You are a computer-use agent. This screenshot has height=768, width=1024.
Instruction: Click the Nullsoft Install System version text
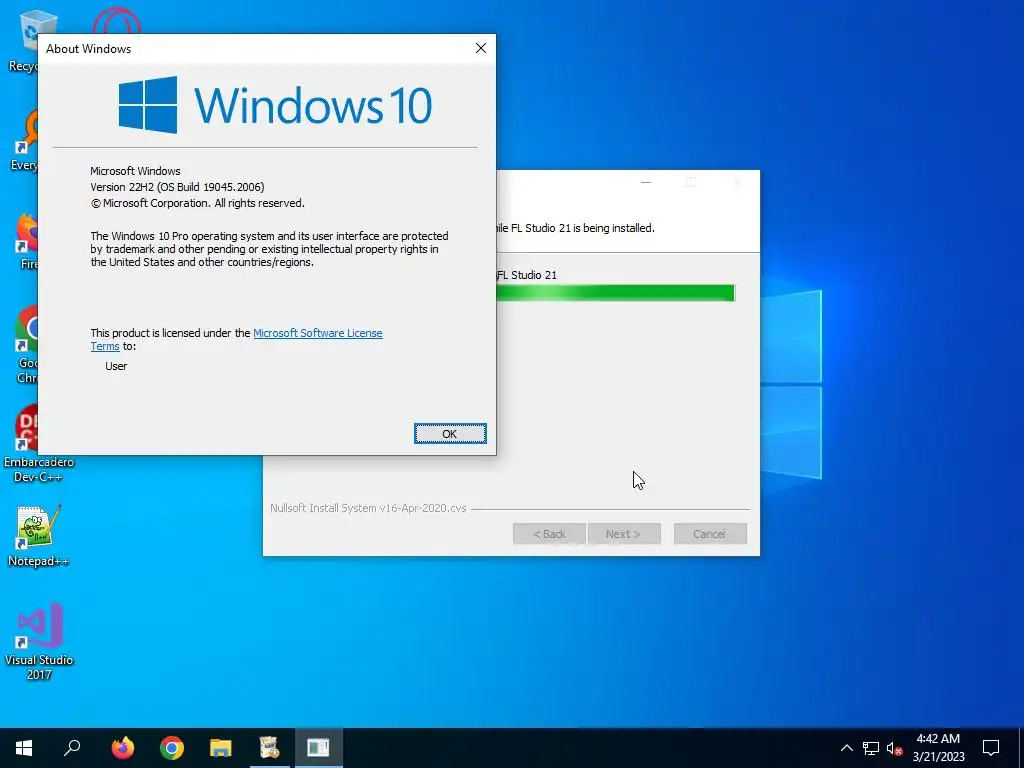point(368,508)
